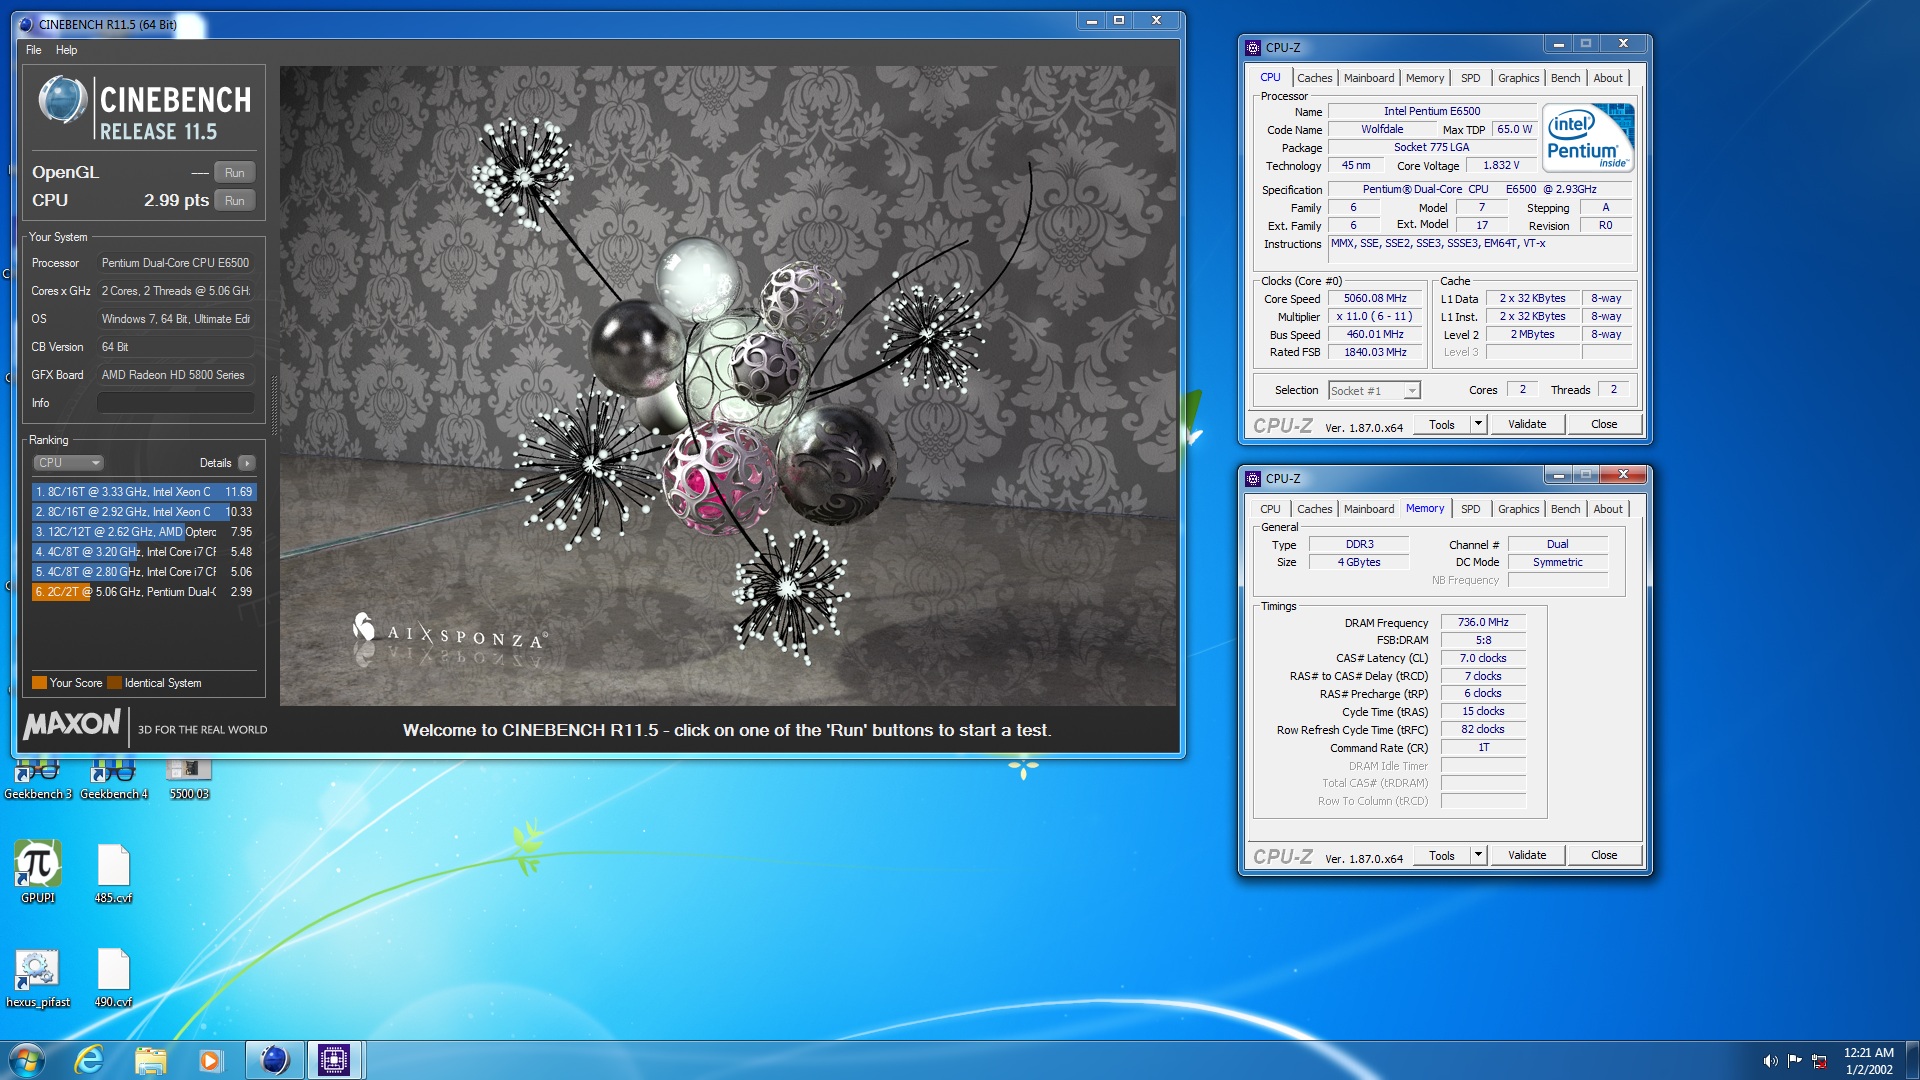
Task: Switch to SPD tab in upper CPU-Z
Action: click(1470, 78)
